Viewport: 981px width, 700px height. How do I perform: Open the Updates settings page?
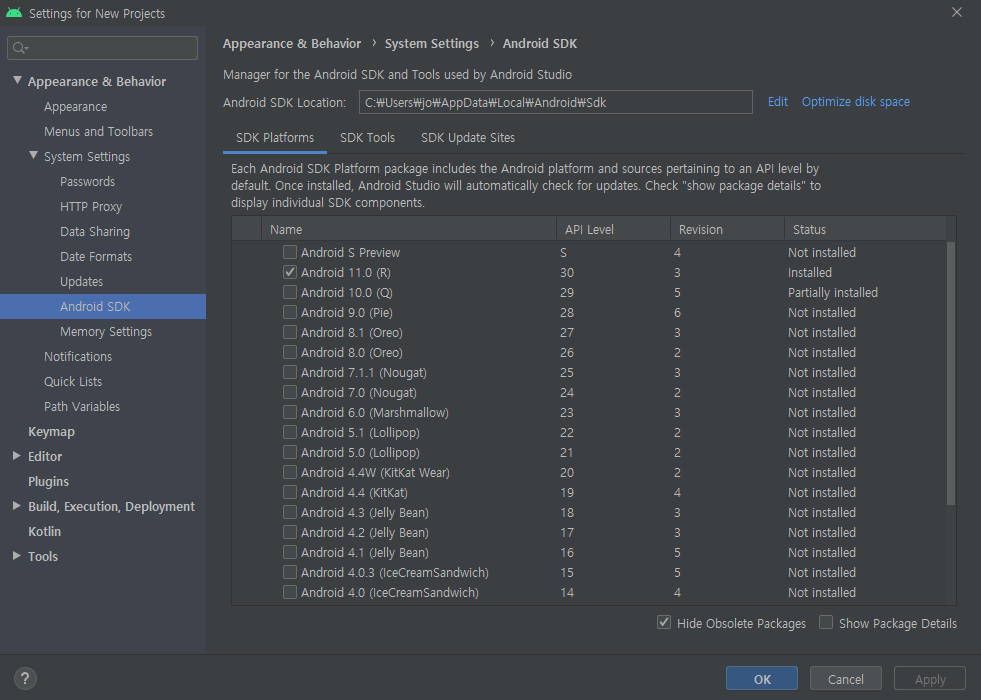(x=81, y=282)
